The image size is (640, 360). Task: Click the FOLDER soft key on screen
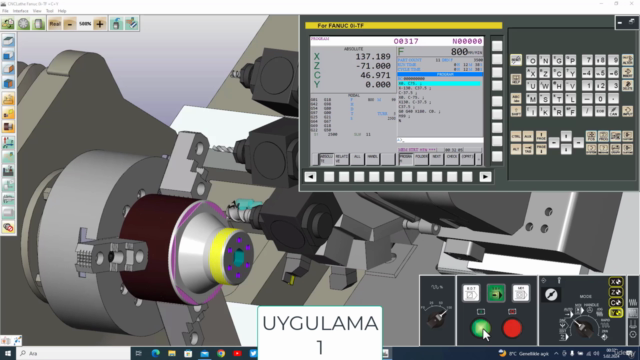421,159
